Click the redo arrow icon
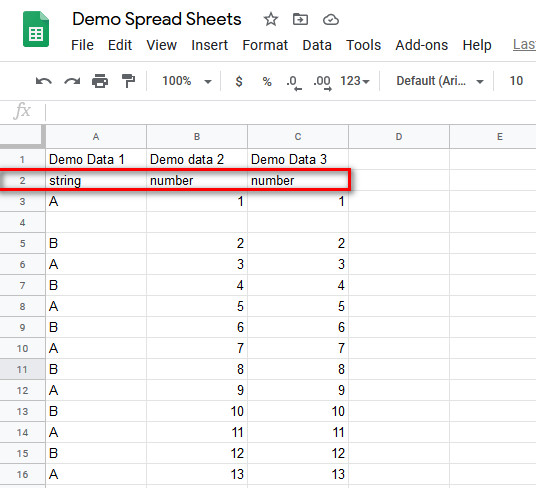This screenshot has width=536, height=488. click(72, 81)
